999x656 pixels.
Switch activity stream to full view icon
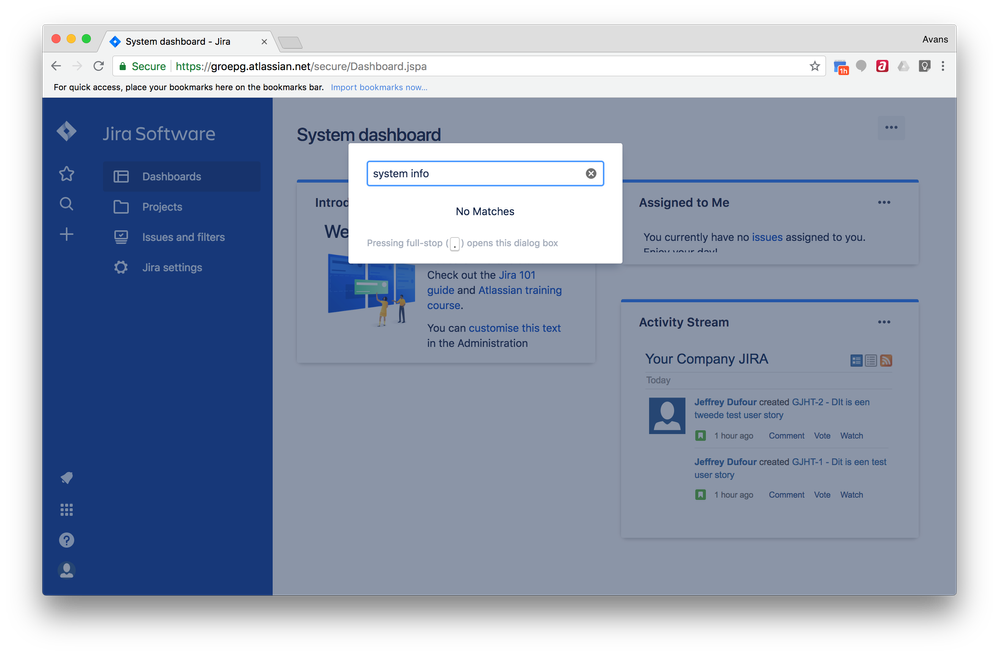(856, 360)
